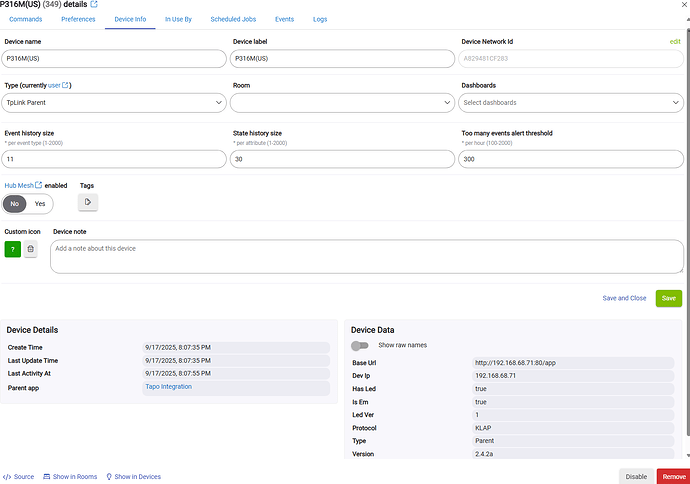690x484 pixels.
Task: Open device details in new window icon
Action: 94,4
